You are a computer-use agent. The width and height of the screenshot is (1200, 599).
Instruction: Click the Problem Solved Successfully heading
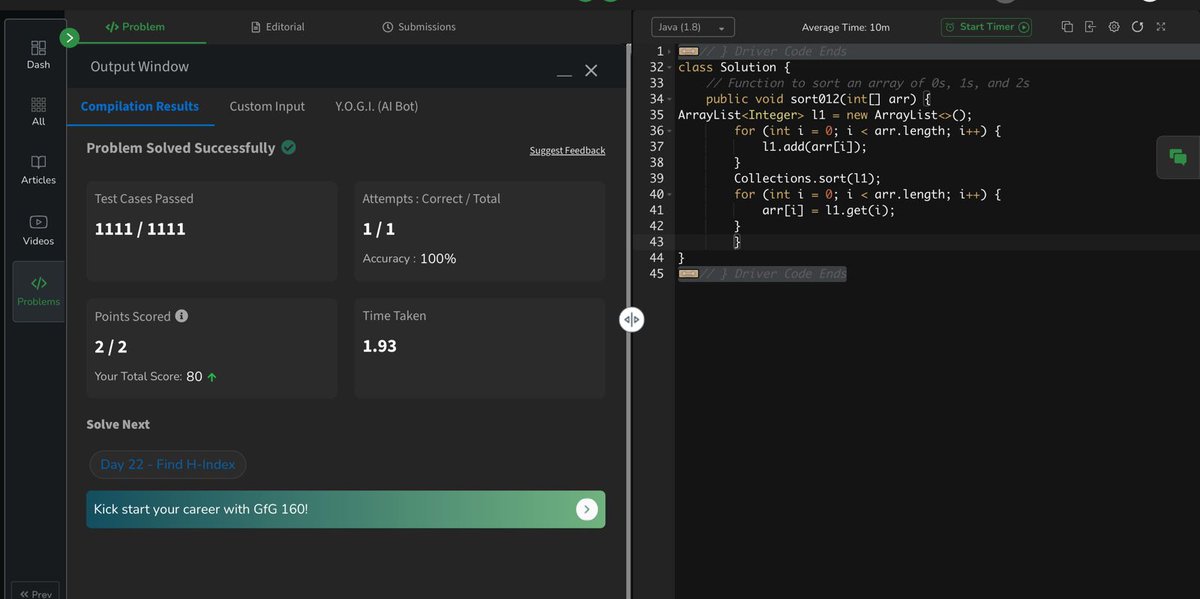[181, 147]
